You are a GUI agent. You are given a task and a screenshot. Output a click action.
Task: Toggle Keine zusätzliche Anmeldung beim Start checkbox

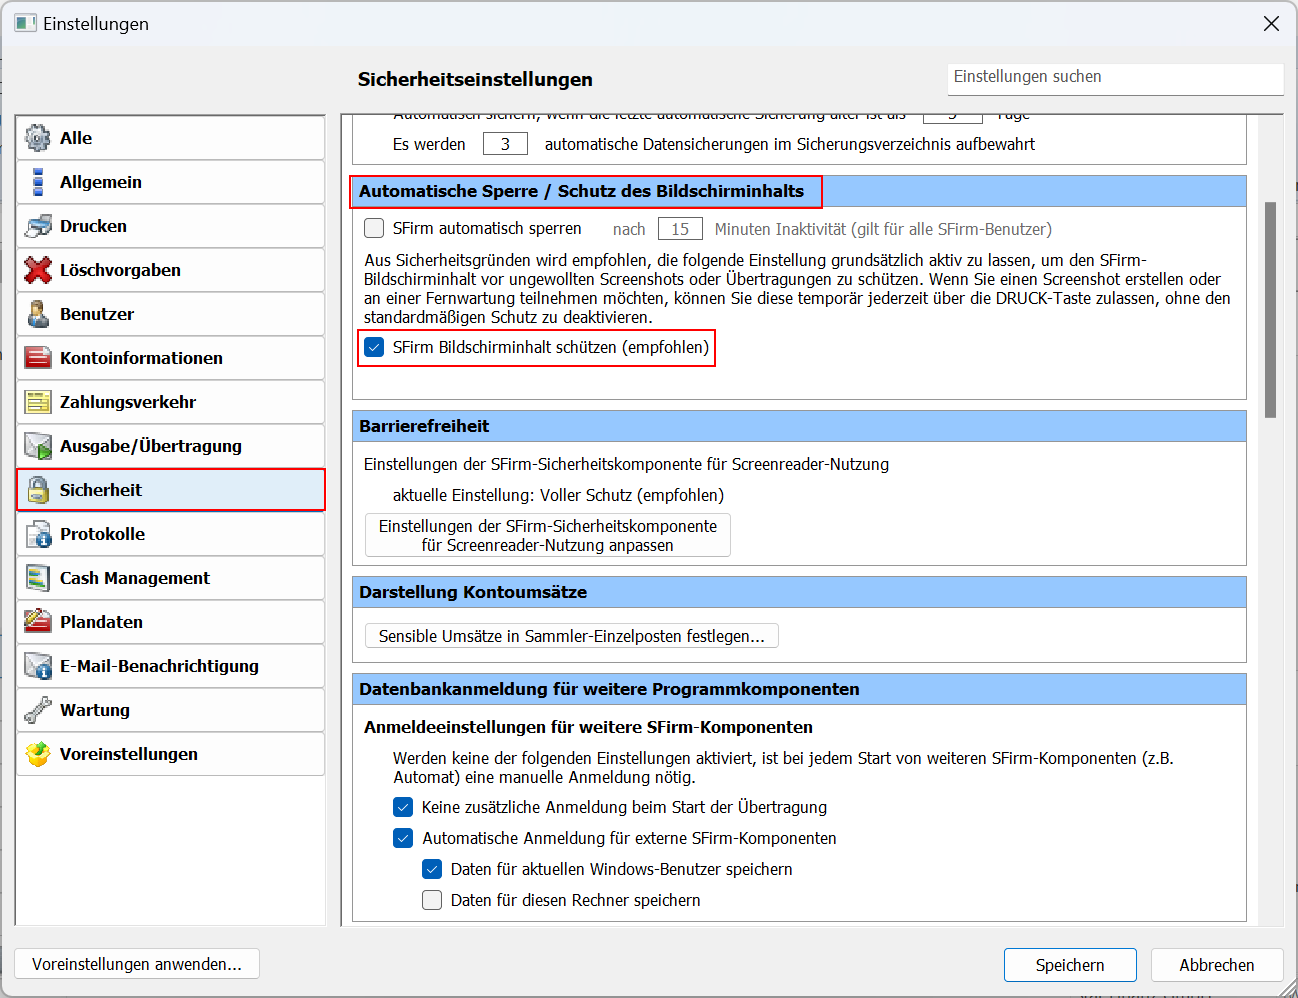403,807
